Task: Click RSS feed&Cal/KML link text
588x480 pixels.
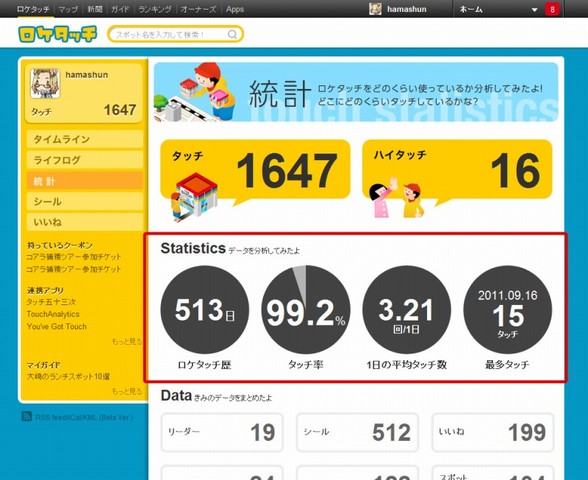Action: click(x=84, y=417)
